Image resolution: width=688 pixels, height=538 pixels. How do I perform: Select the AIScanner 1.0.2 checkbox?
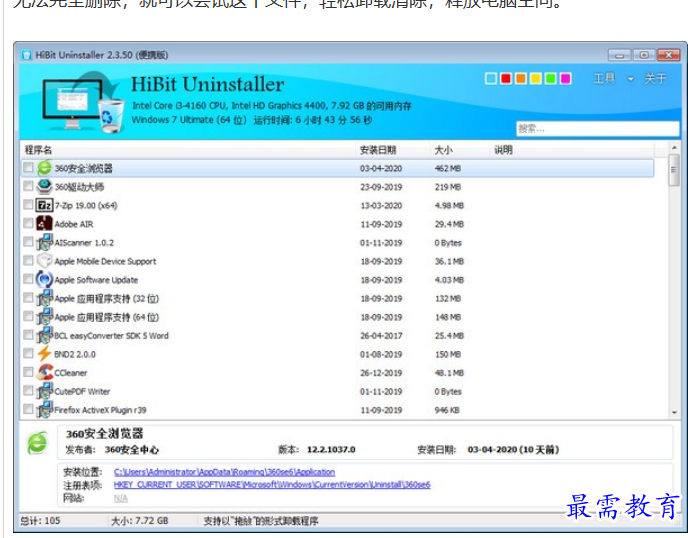click(29, 242)
